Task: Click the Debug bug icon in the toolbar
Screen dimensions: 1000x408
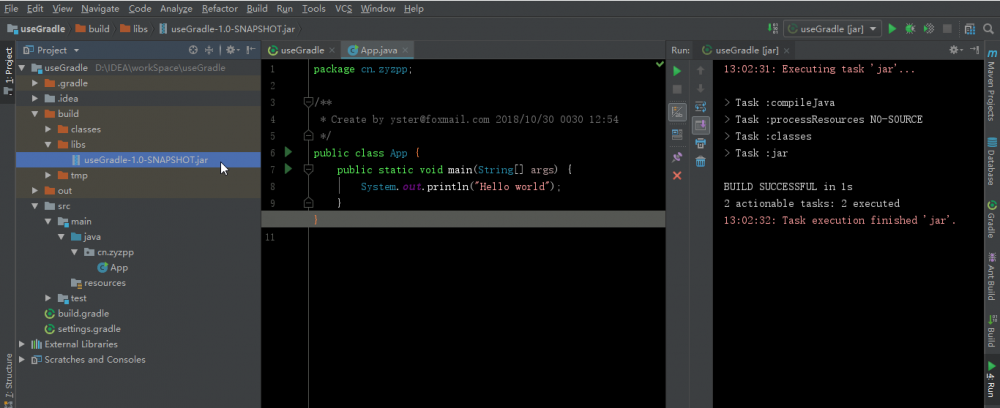Action: 910,29
